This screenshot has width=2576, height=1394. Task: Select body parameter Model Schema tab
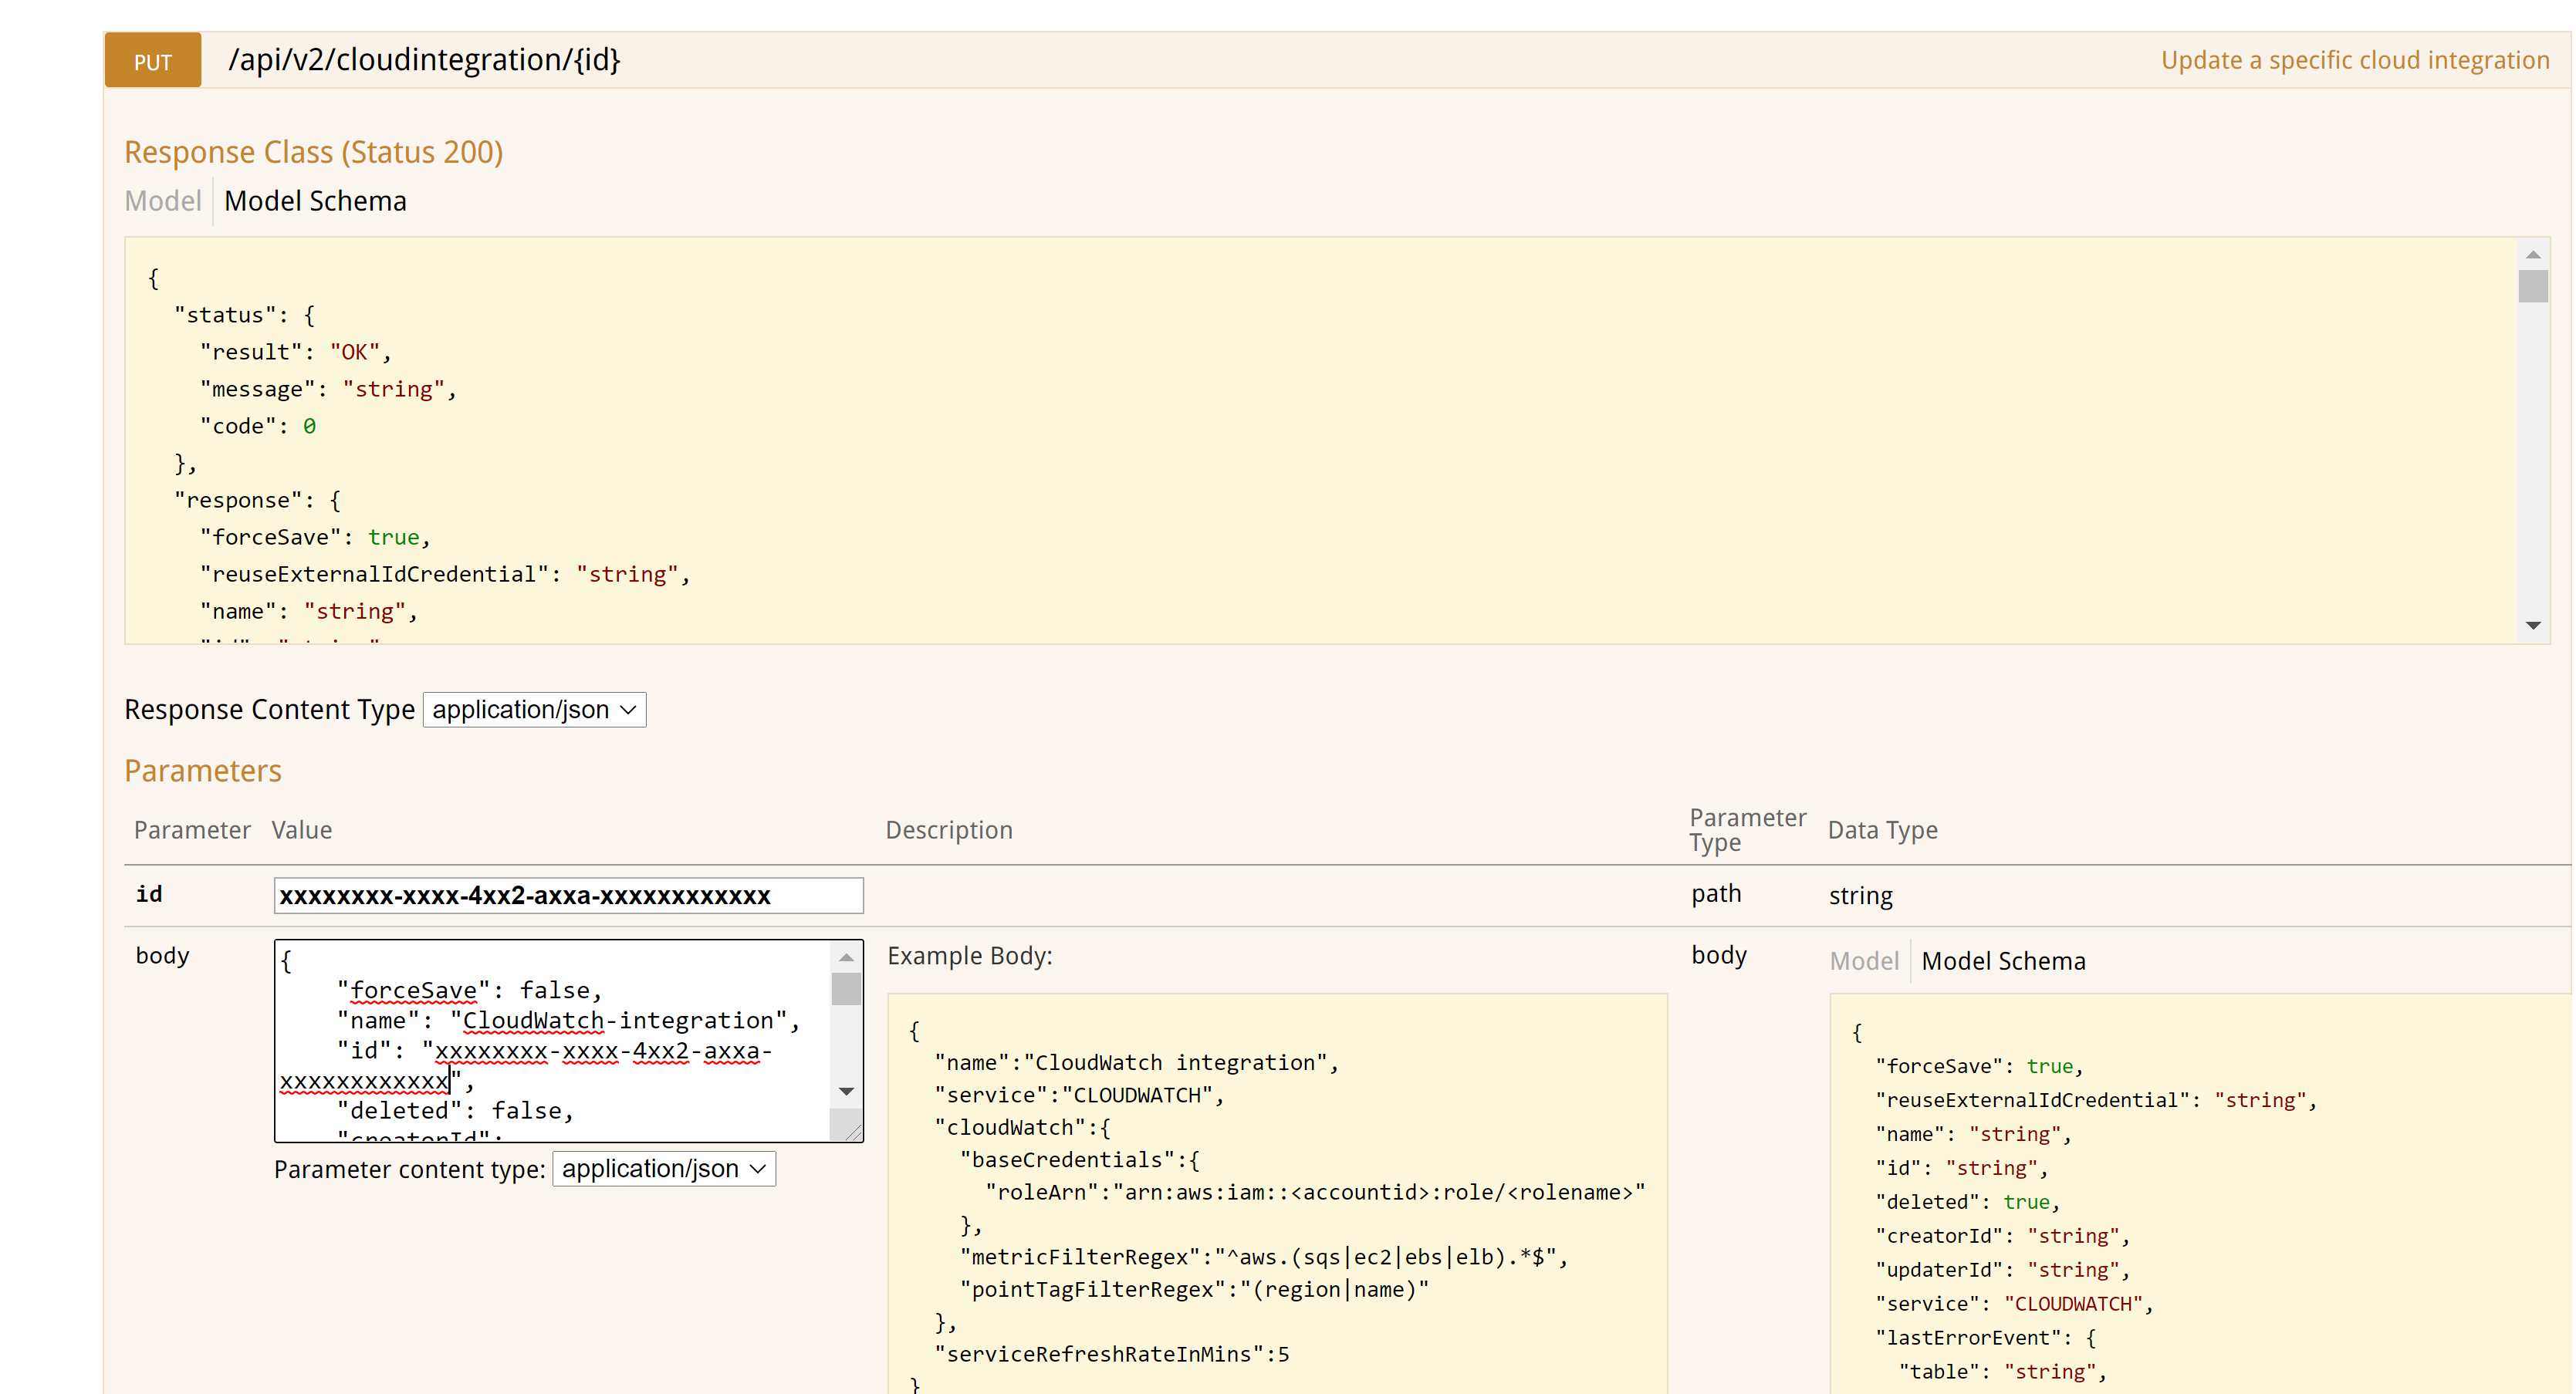pos(2003,961)
